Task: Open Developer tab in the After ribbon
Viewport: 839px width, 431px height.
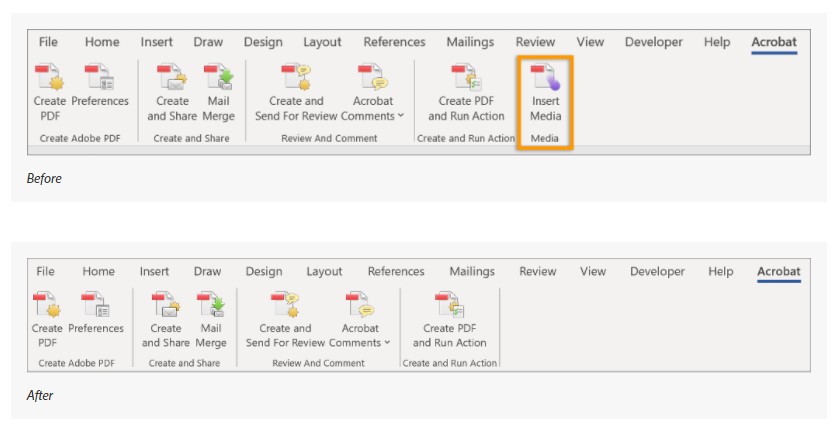Action: coord(657,271)
